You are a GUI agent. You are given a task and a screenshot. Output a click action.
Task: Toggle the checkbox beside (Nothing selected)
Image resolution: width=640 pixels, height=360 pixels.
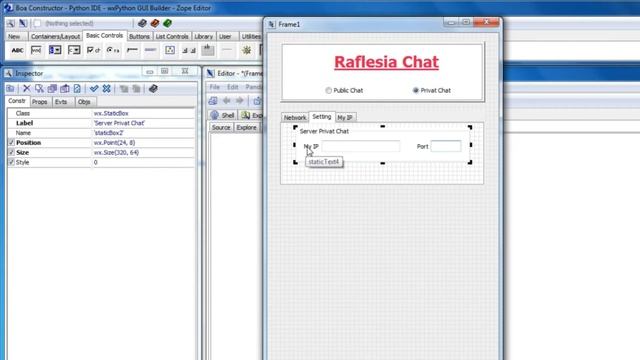click(37, 23)
